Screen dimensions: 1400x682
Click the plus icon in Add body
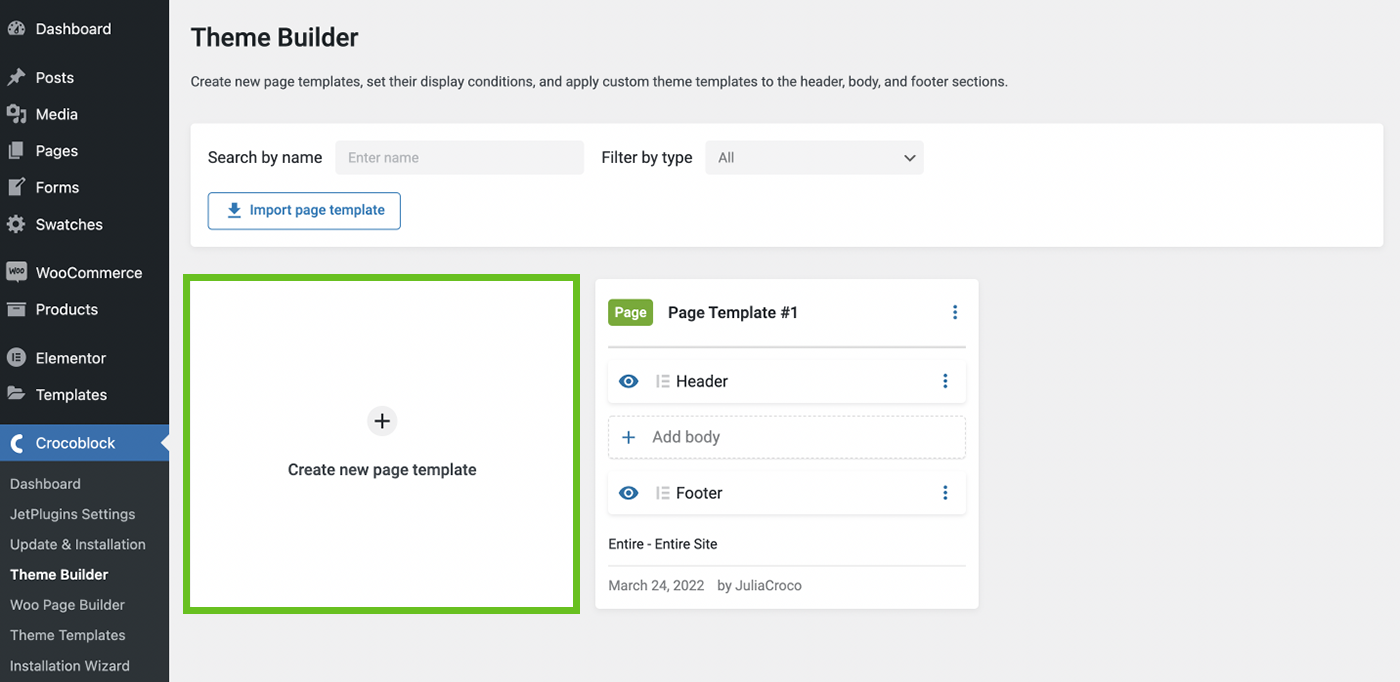coord(629,437)
